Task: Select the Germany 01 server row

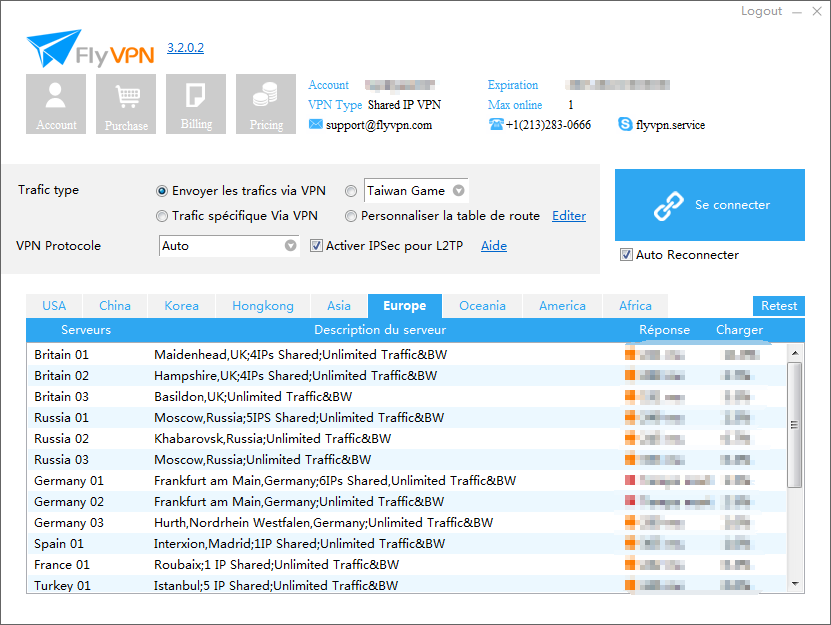Action: point(406,481)
